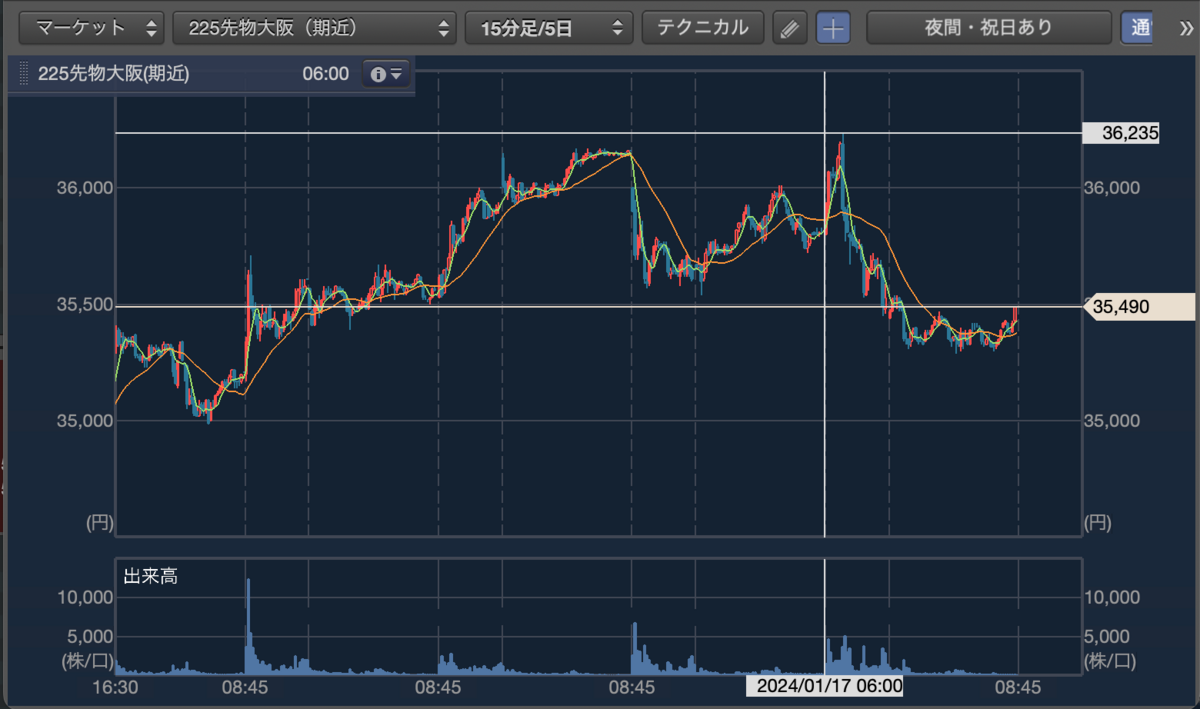Open the info dropdown beside 06:00
This screenshot has height=709, width=1200.
385,74
